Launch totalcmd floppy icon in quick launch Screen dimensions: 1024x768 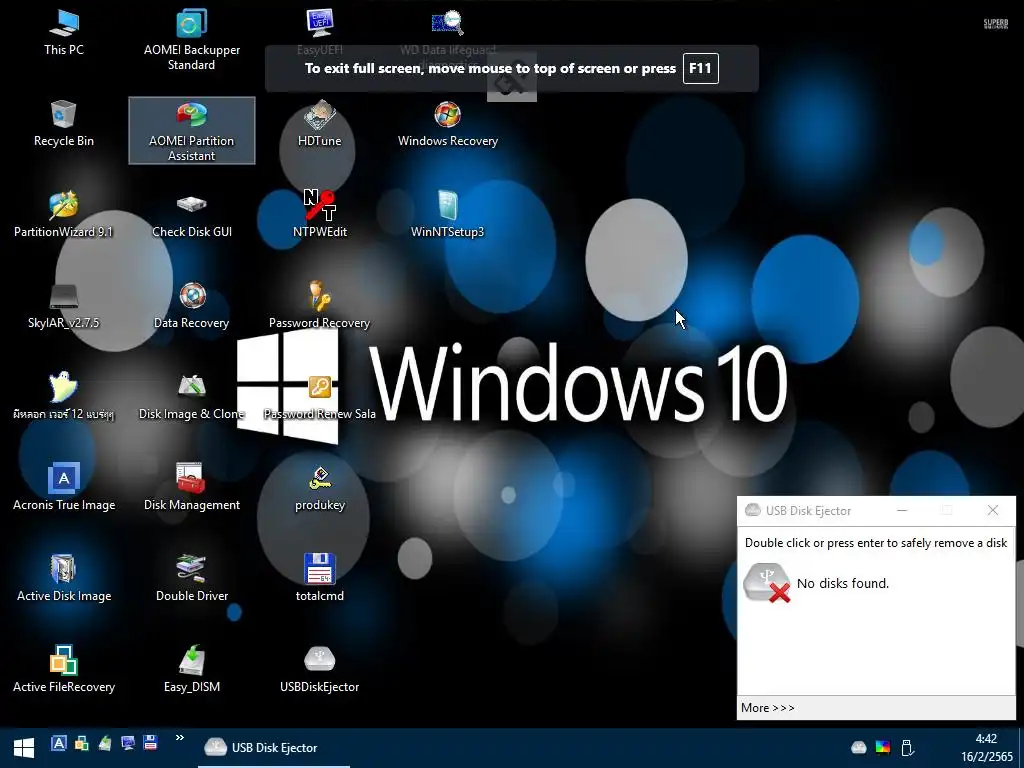pyautogui.click(x=150, y=743)
